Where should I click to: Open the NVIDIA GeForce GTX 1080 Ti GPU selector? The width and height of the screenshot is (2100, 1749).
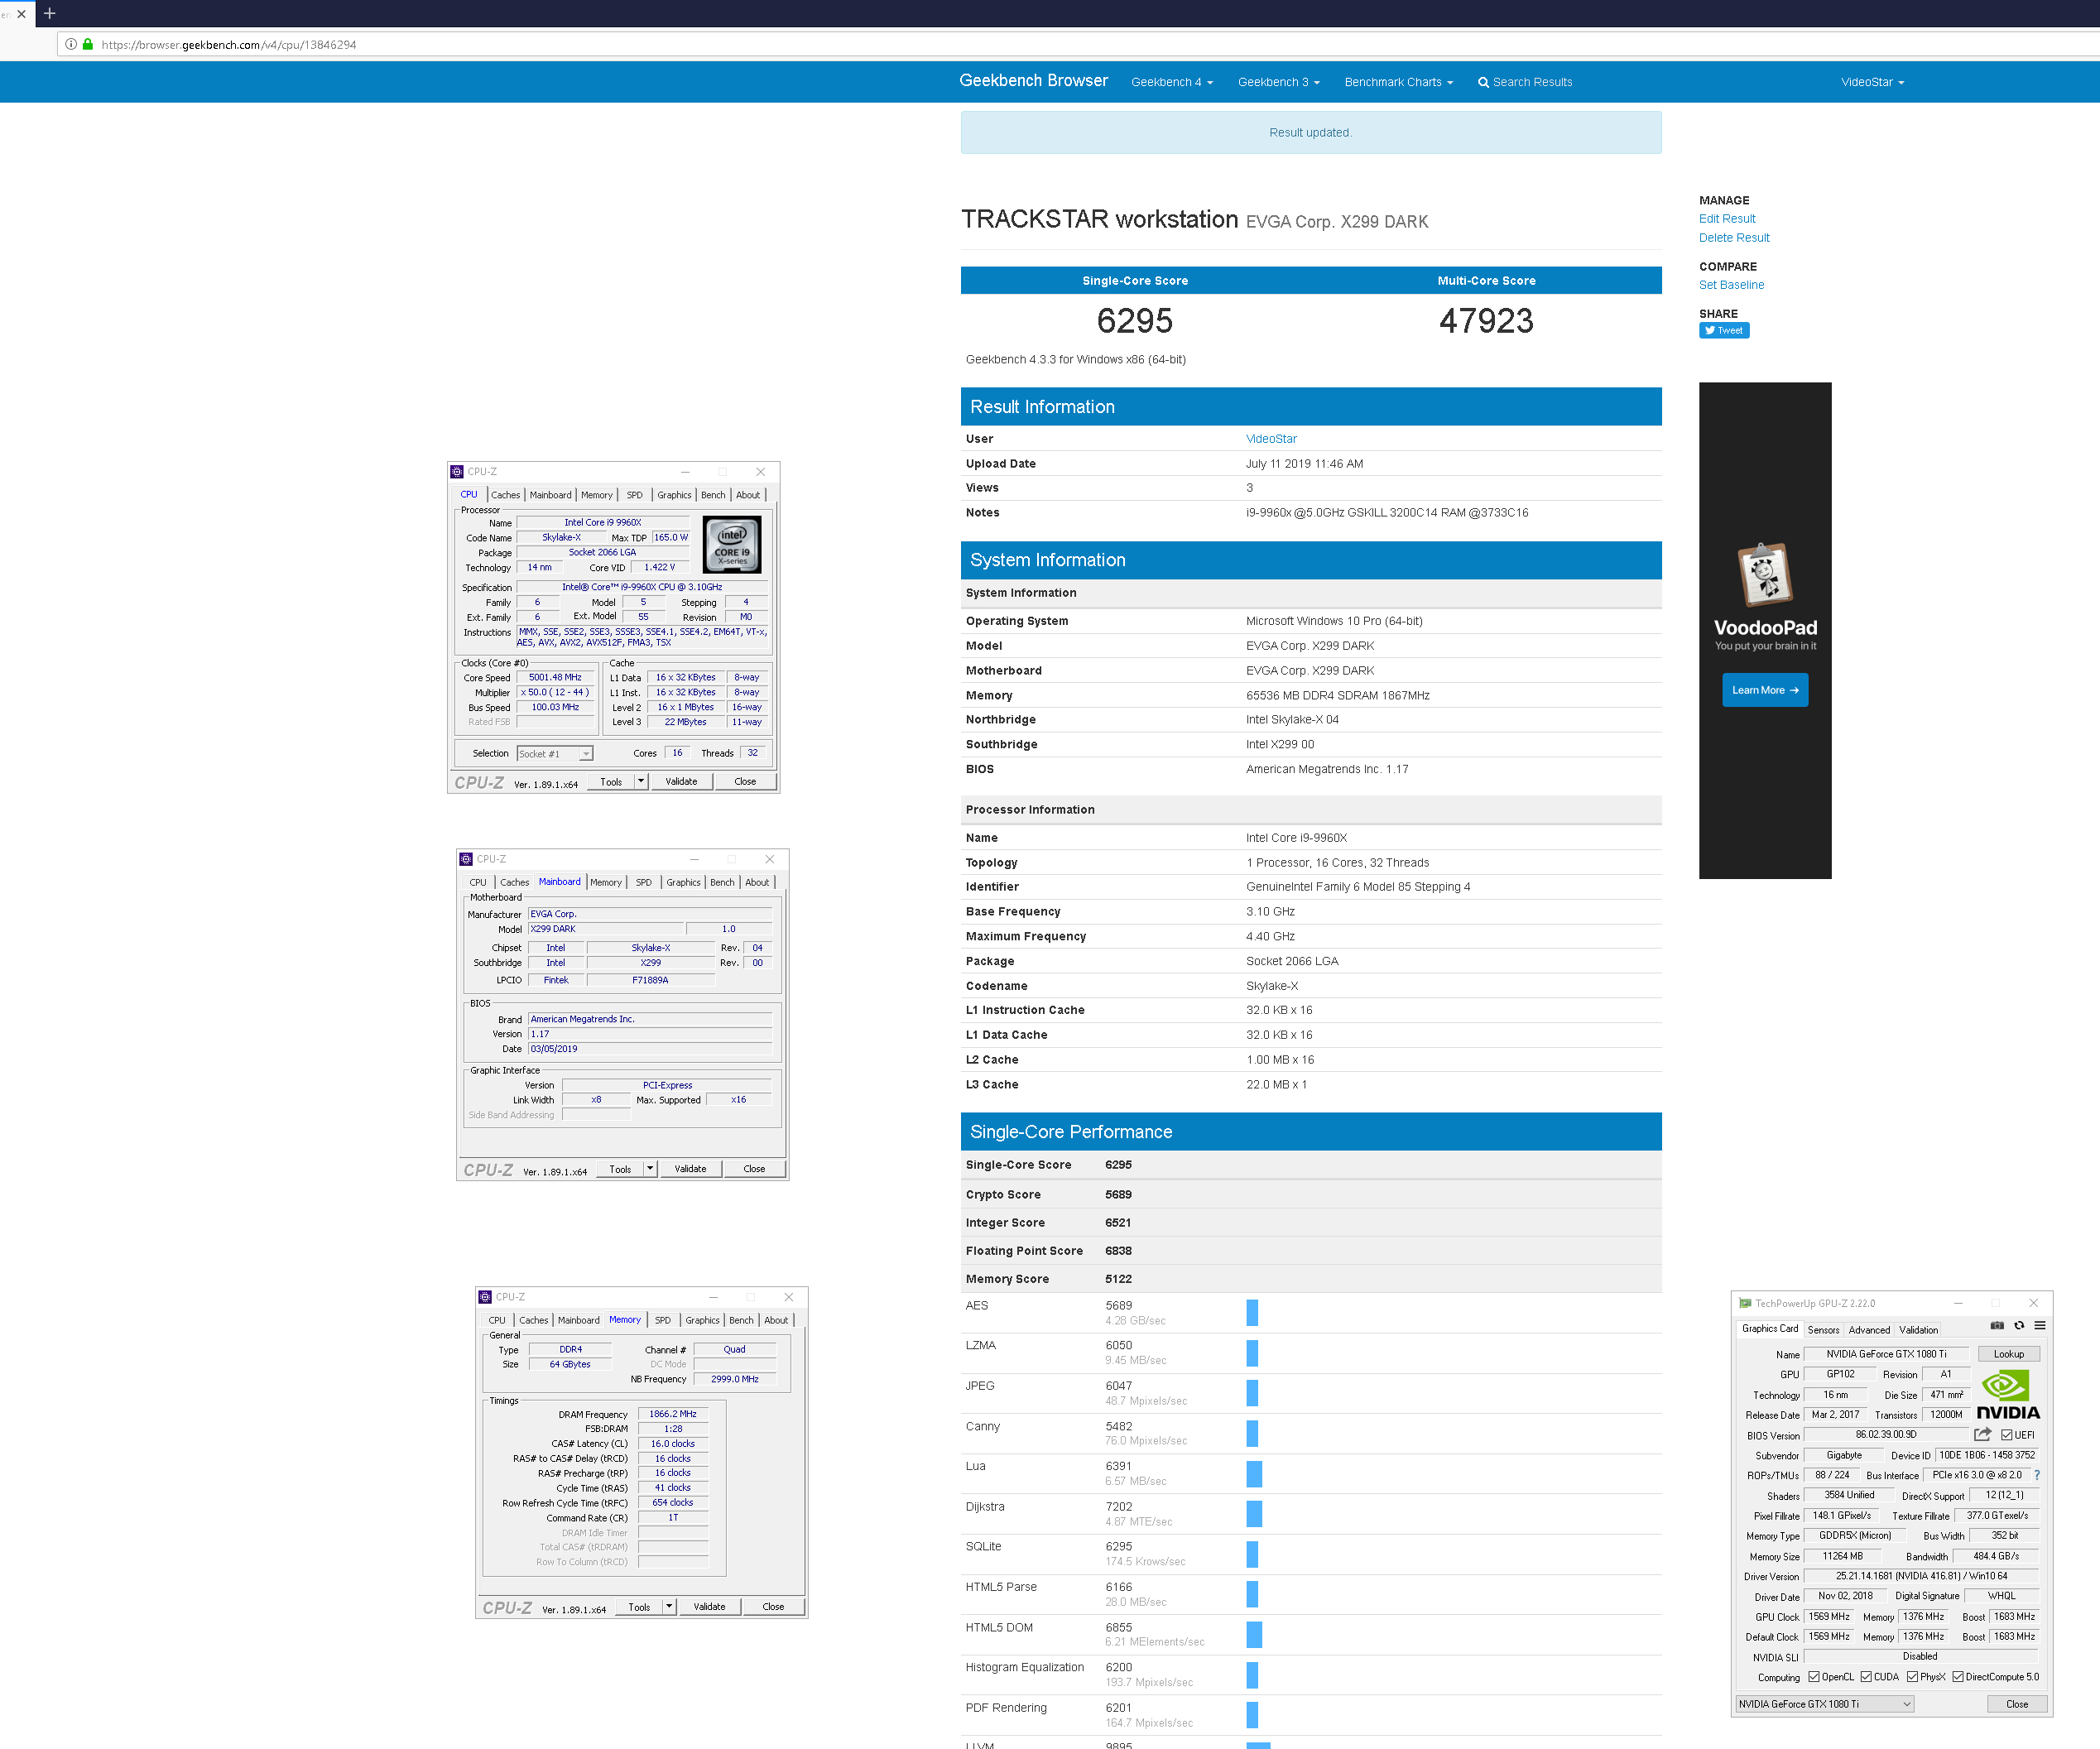point(1825,1704)
